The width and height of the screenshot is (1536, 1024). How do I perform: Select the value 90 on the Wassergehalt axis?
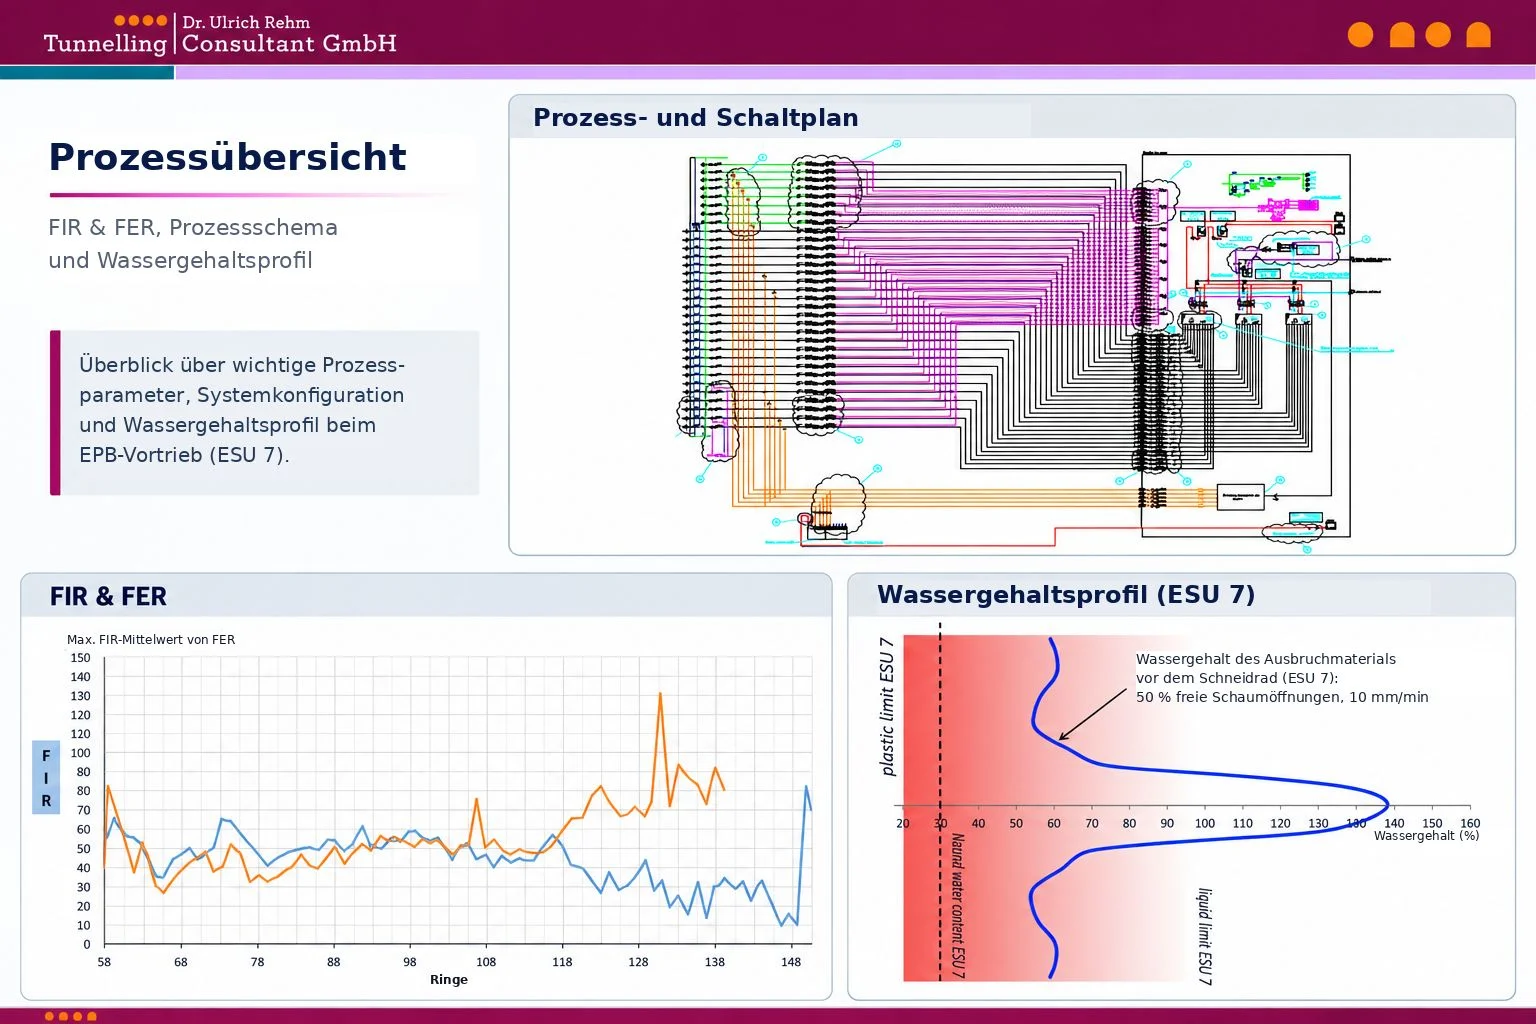point(1167,824)
